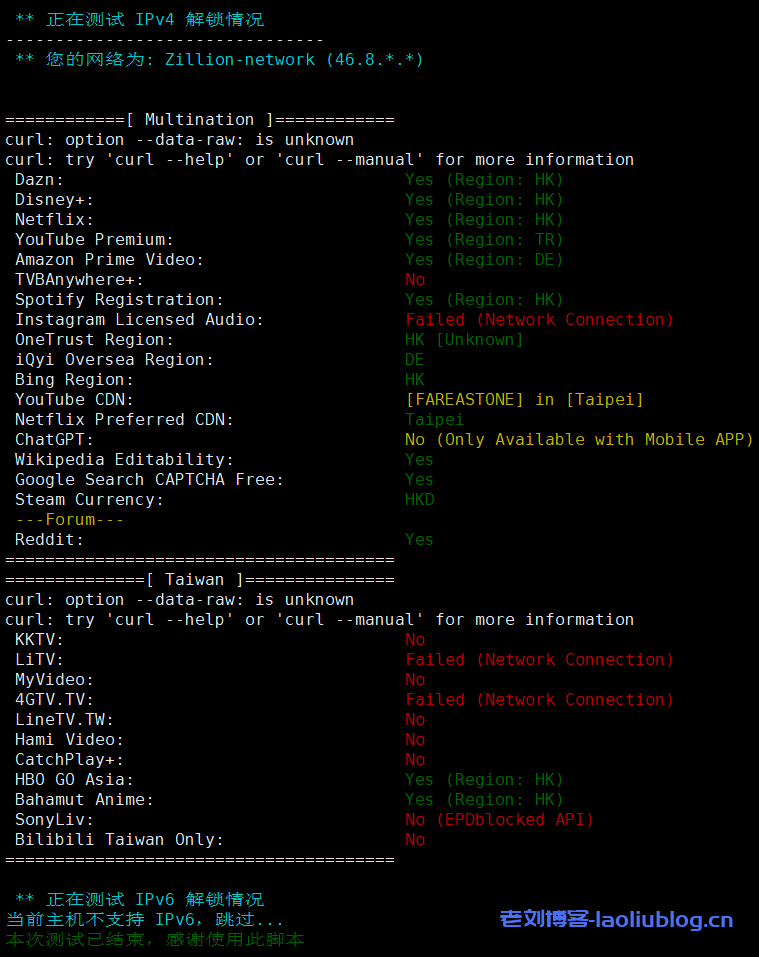Click the HBO GO Asia label

(74, 780)
